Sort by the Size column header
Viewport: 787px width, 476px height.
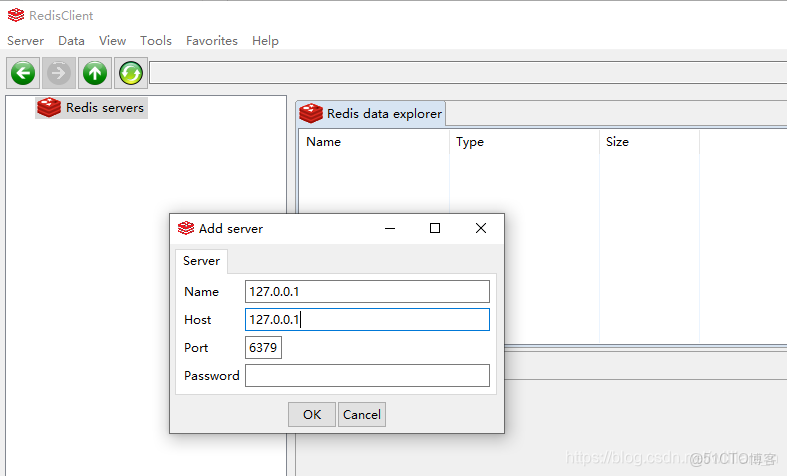point(649,142)
